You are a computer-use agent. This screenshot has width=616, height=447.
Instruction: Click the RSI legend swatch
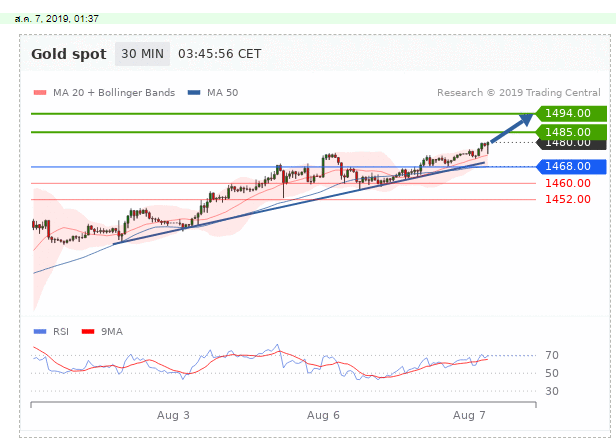pos(40,332)
